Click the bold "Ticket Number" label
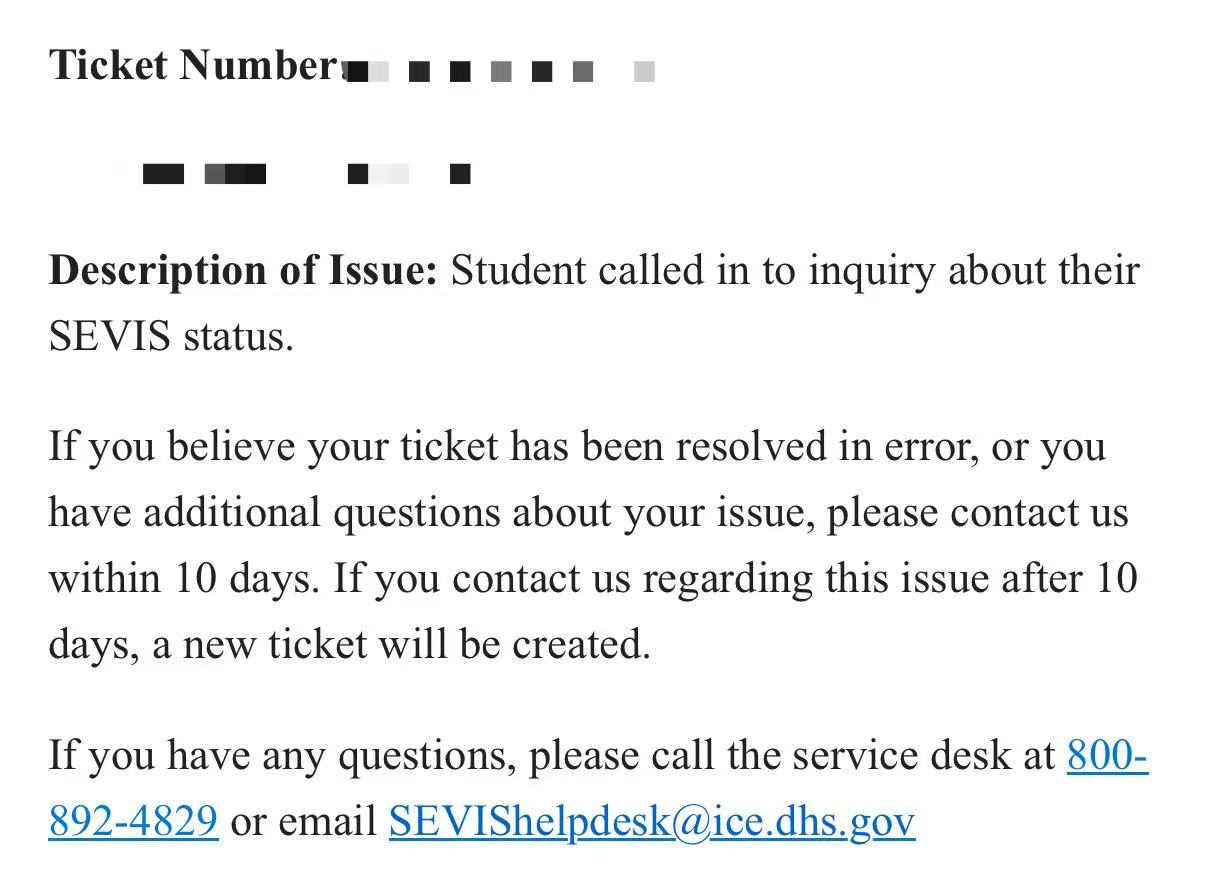 click(x=194, y=66)
